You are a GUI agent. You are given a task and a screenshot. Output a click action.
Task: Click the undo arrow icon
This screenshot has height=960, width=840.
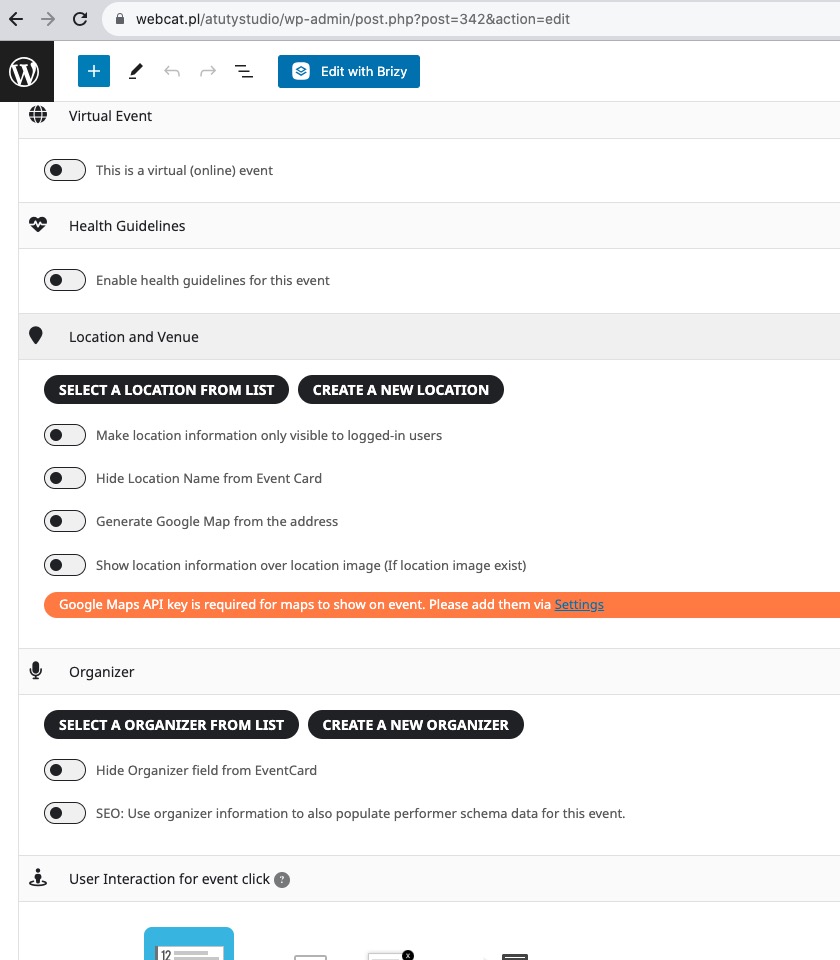pos(172,72)
